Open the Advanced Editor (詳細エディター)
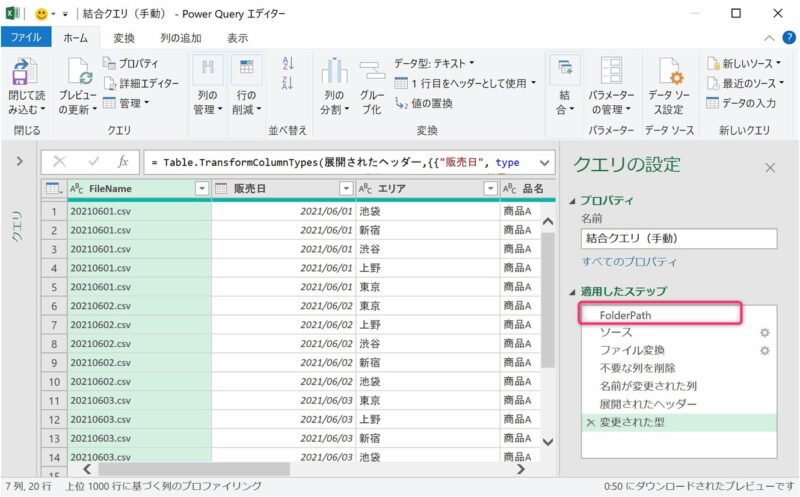This screenshot has height=497, width=800. click(141, 83)
